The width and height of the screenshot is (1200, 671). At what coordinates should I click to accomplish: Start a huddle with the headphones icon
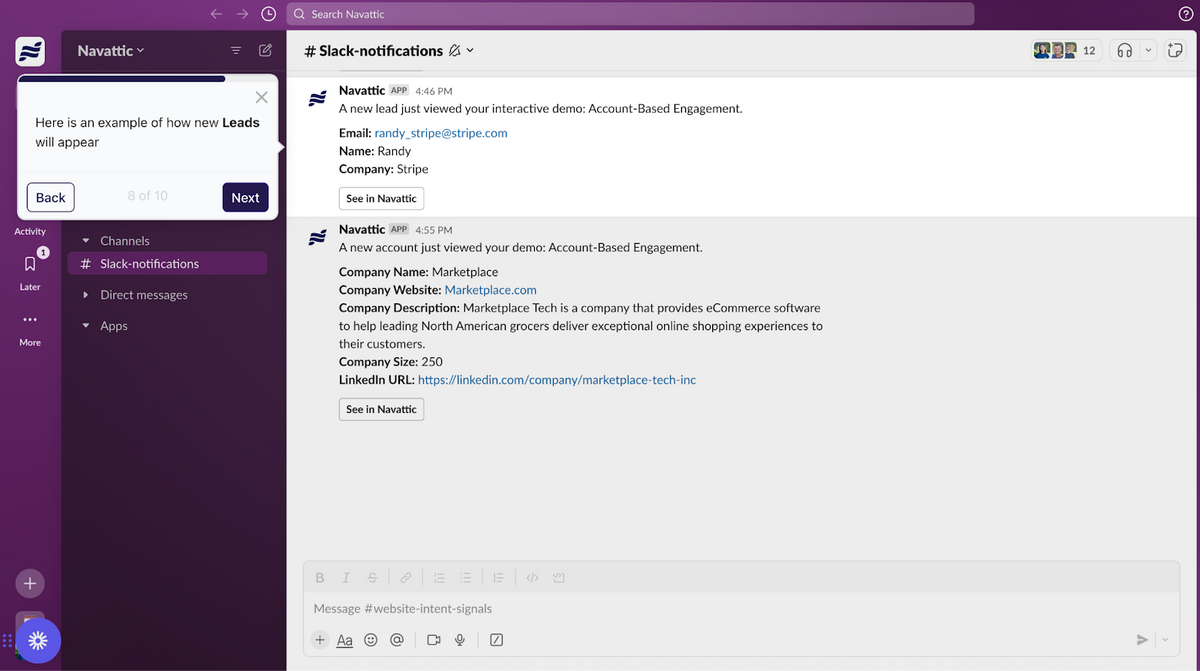(x=1127, y=49)
